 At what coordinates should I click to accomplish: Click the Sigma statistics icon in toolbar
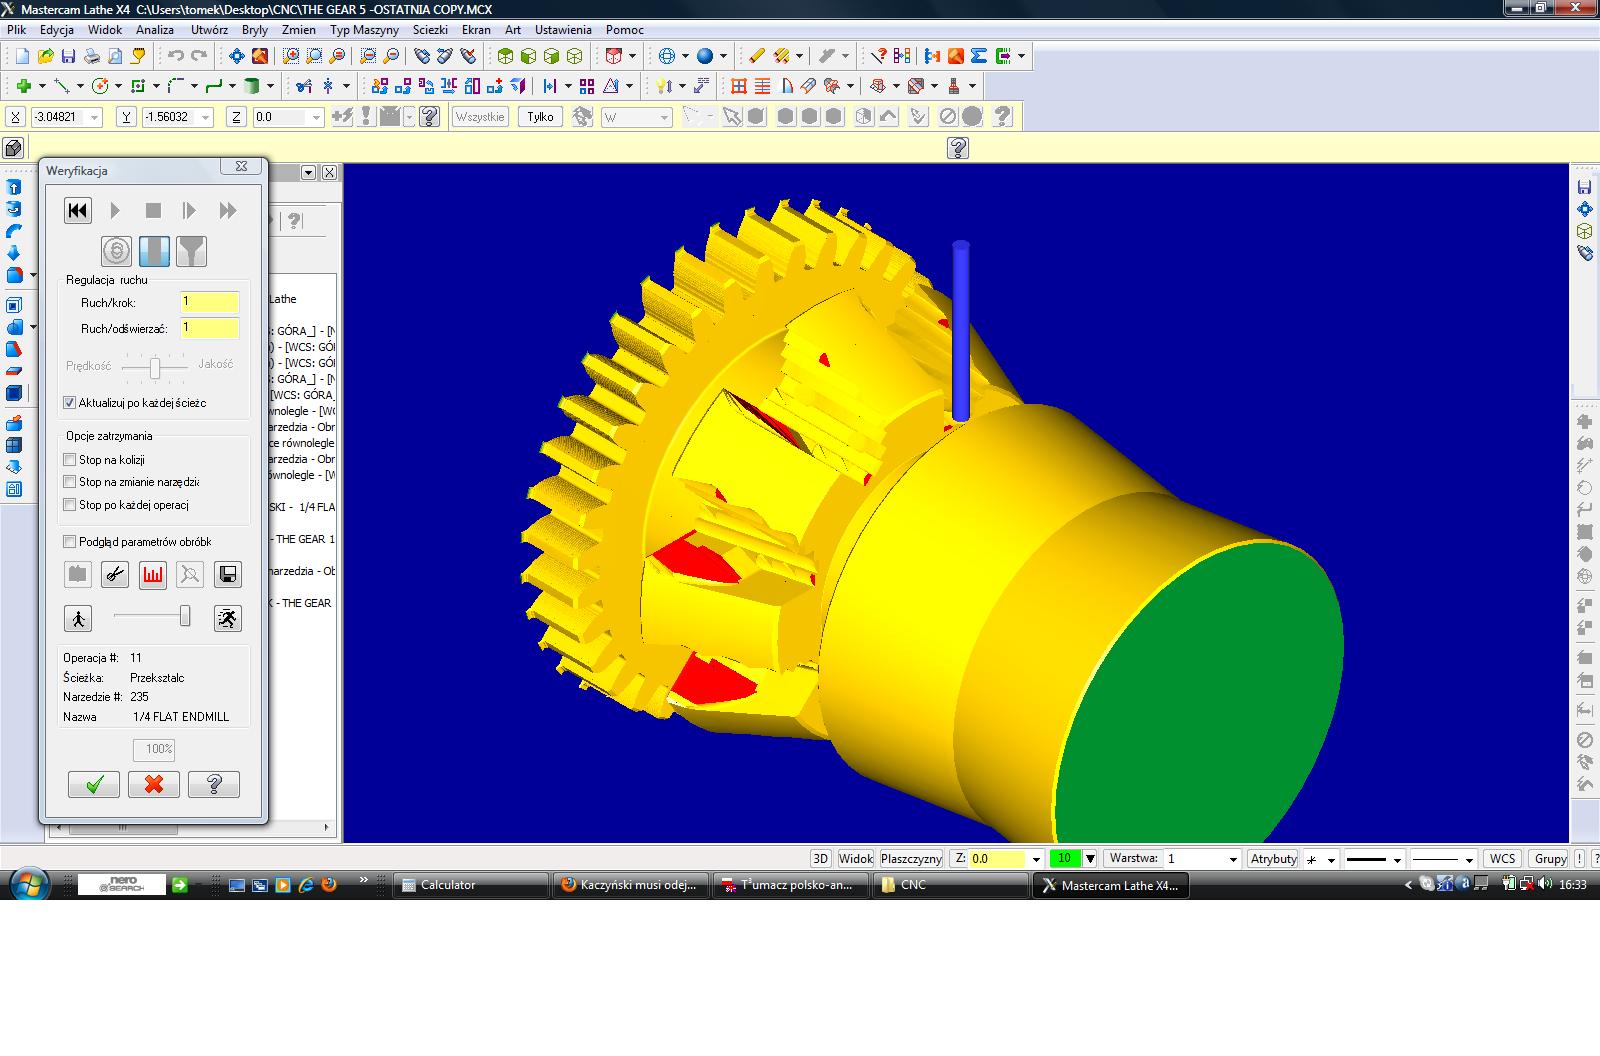tap(979, 56)
